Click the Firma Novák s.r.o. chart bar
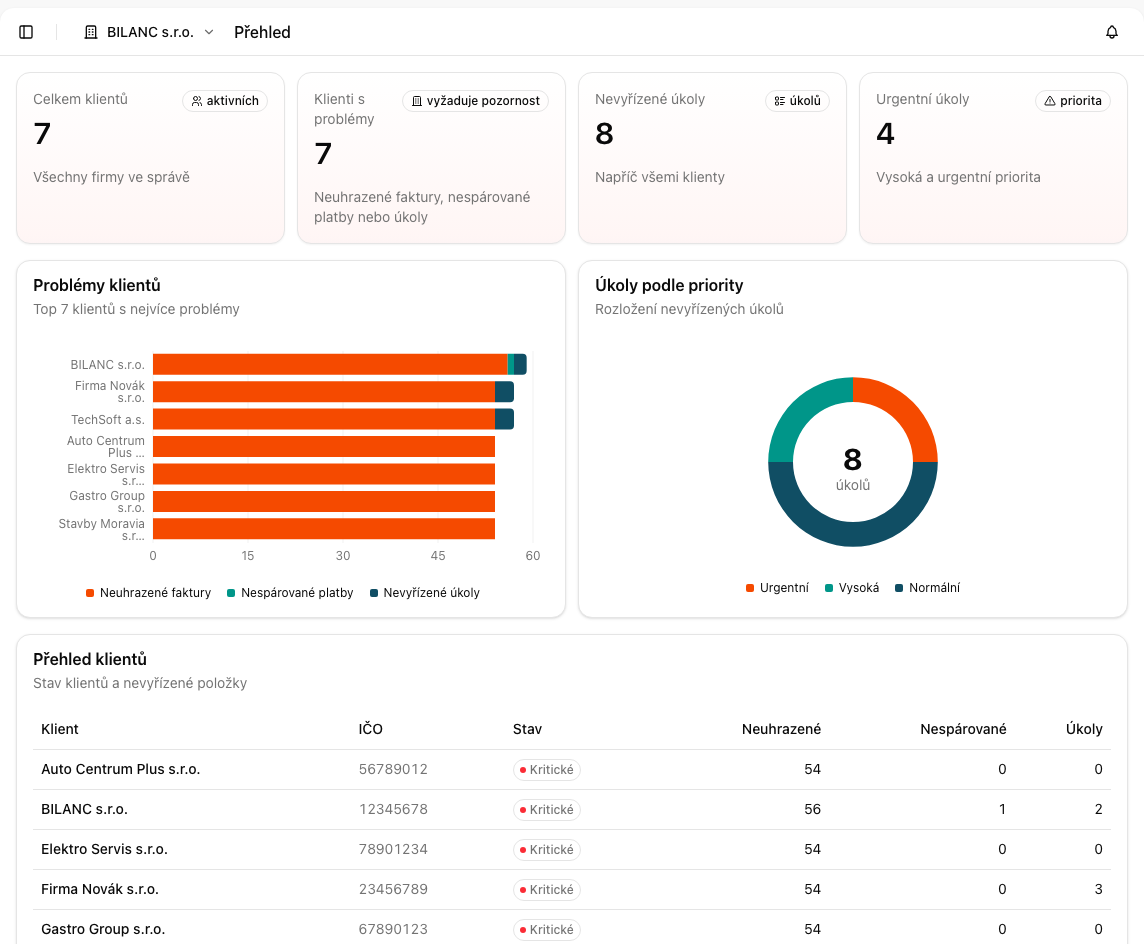The image size is (1144, 944). pyautogui.click(x=333, y=392)
